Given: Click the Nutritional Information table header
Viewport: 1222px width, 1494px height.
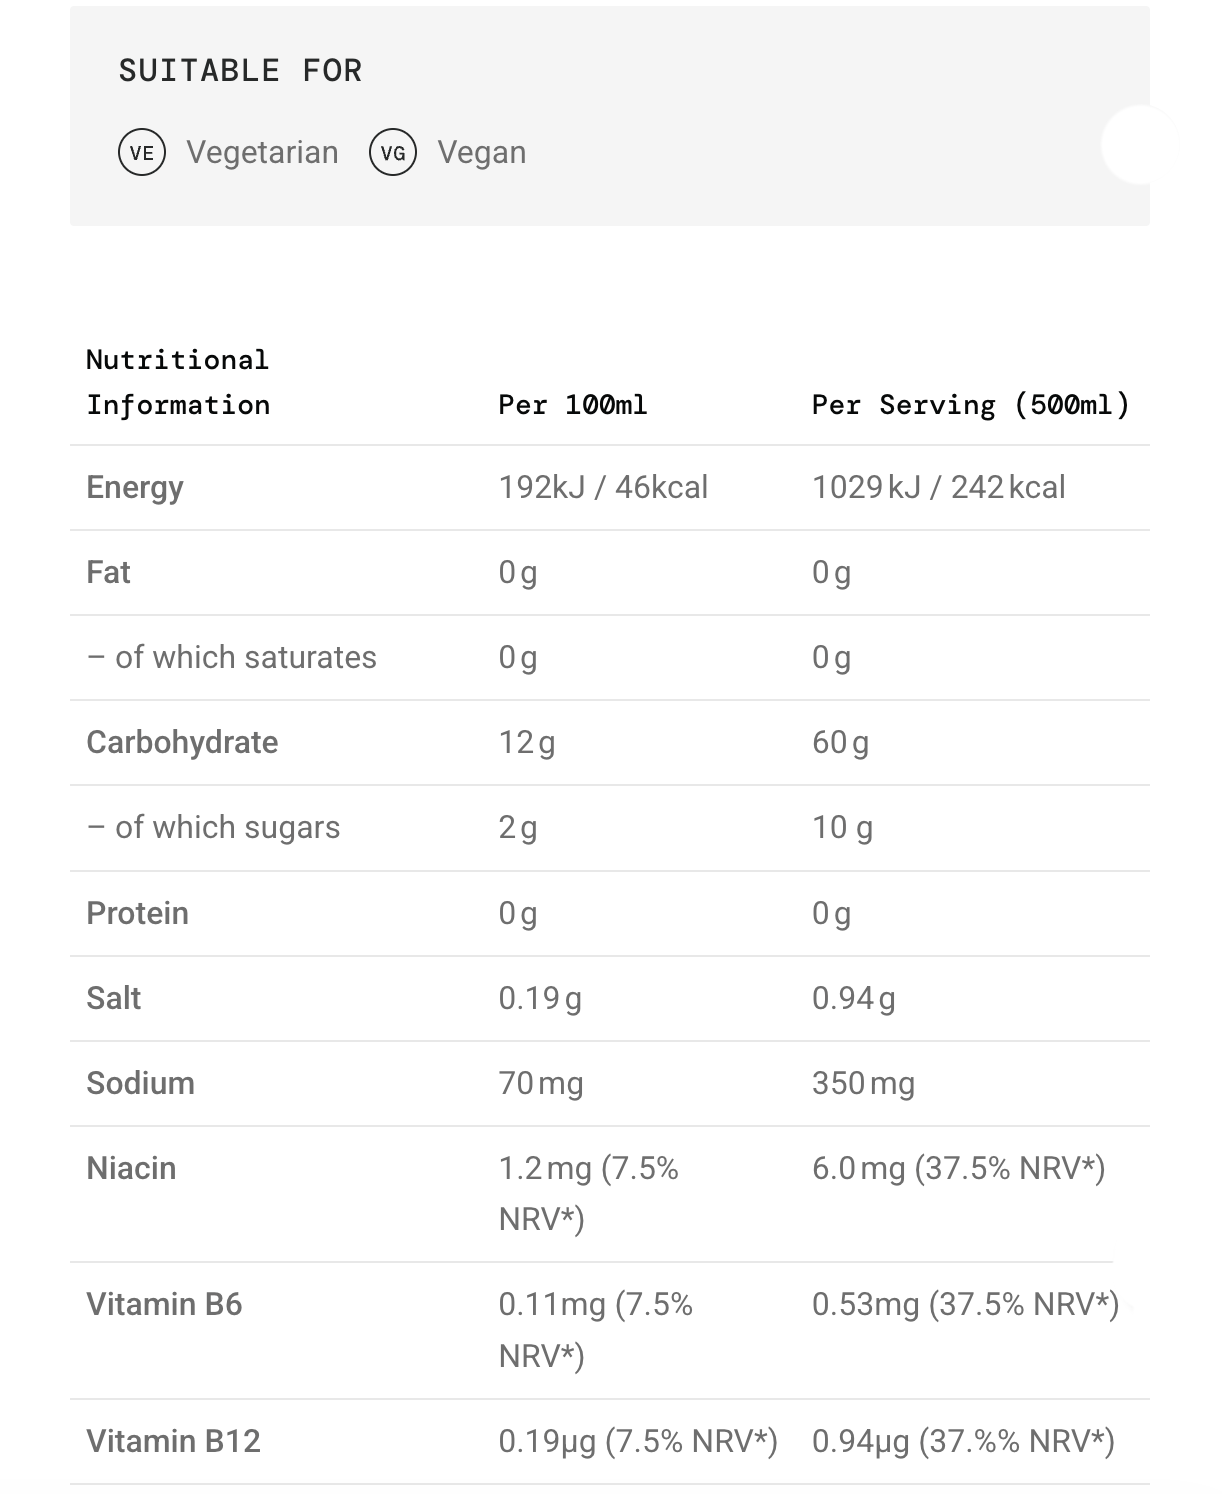Looking at the screenshot, I should tap(178, 382).
